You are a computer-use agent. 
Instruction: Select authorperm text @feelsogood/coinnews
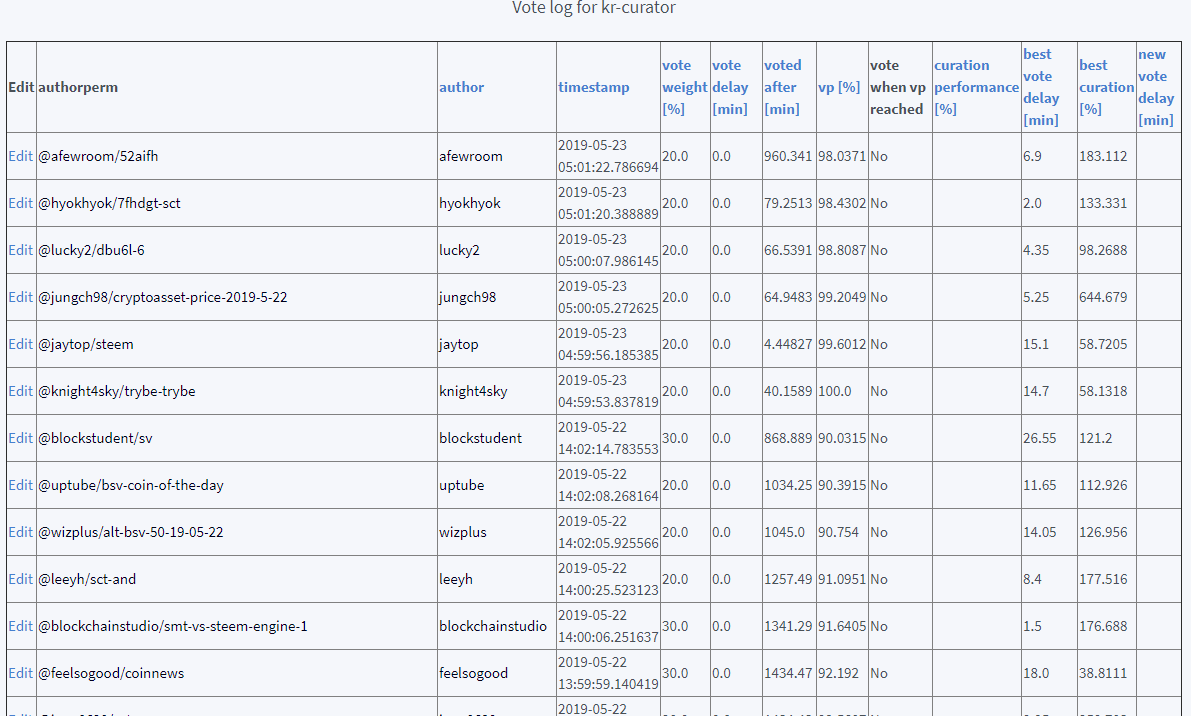(x=111, y=674)
